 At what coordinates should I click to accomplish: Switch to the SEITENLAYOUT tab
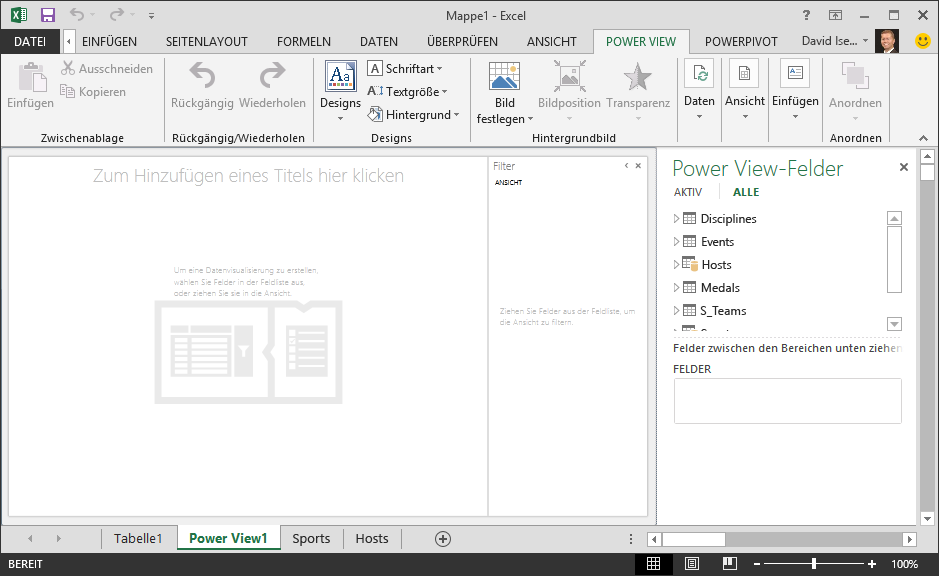coord(207,41)
